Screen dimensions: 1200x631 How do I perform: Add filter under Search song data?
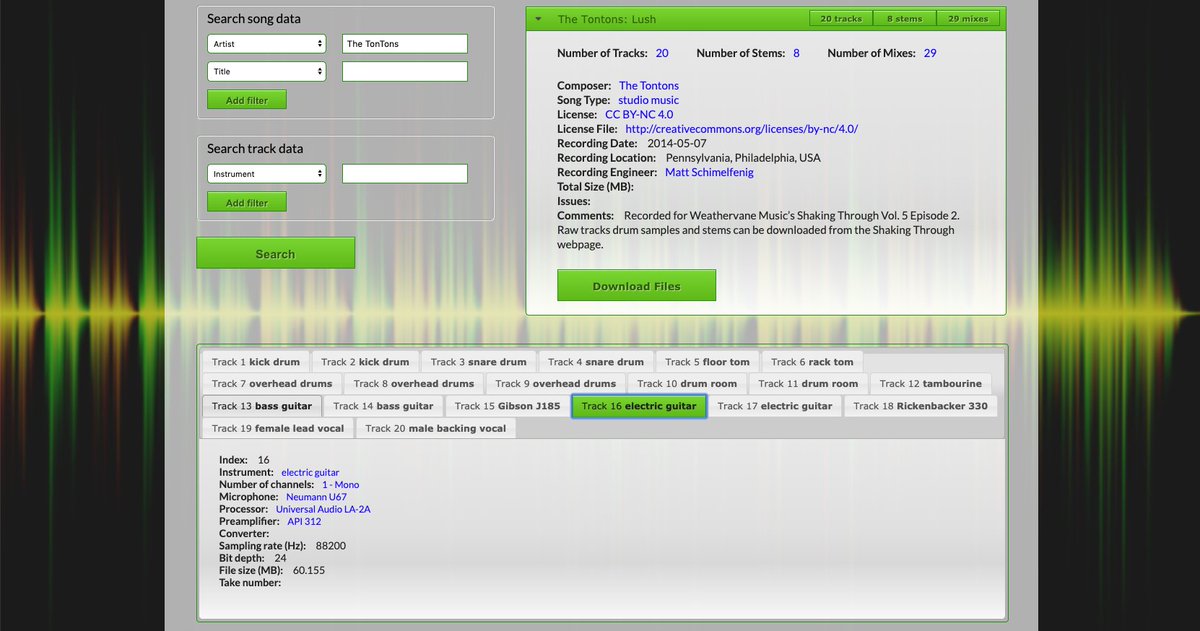pyautogui.click(x=247, y=100)
